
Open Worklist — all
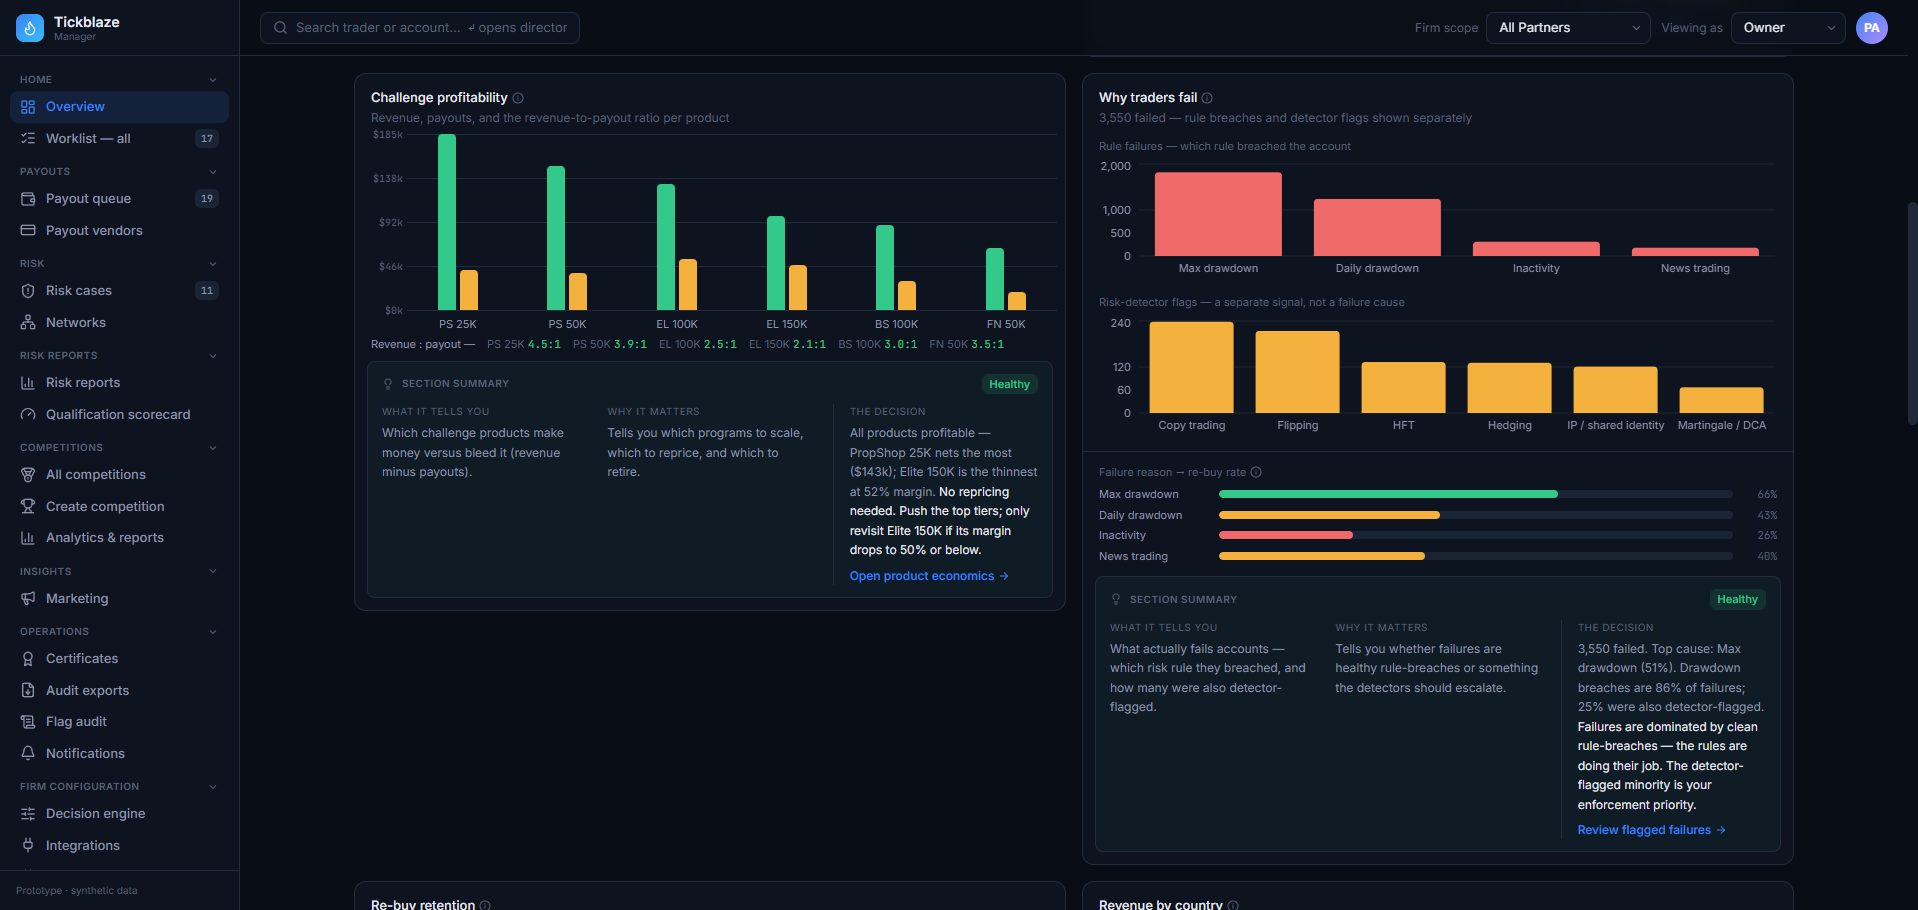pyautogui.click(x=119, y=138)
